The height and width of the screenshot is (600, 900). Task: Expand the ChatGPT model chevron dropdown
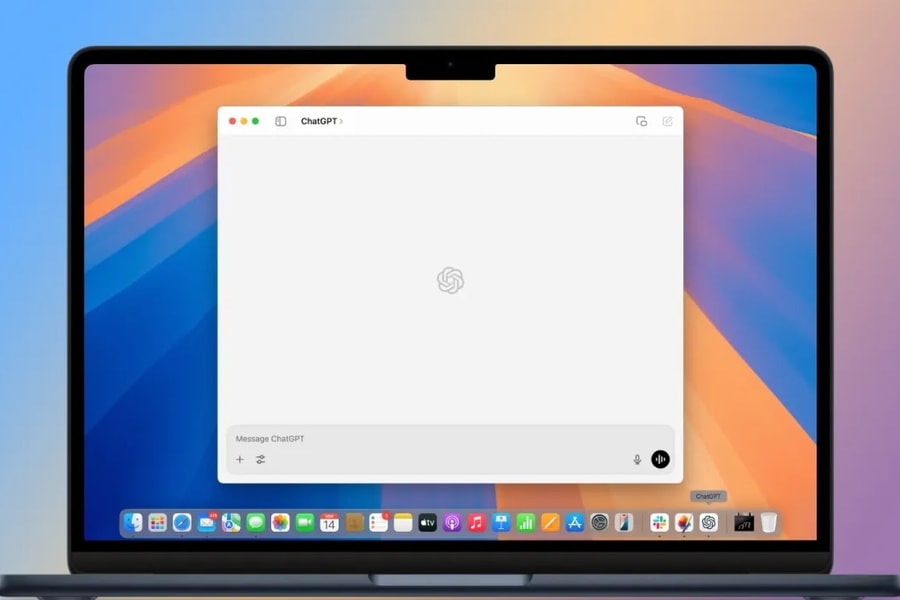pos(341,121)
